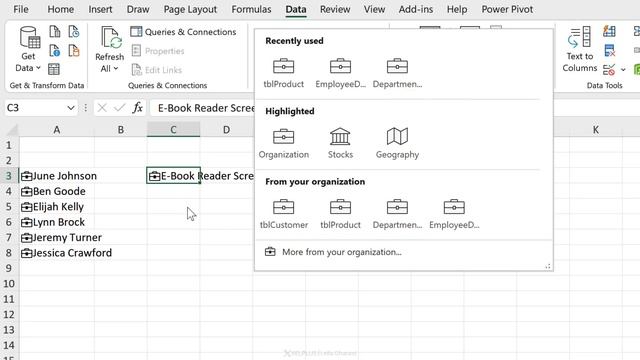Switch to the Insert tab
The image size is (640, 360).
[x=100, y=9]
